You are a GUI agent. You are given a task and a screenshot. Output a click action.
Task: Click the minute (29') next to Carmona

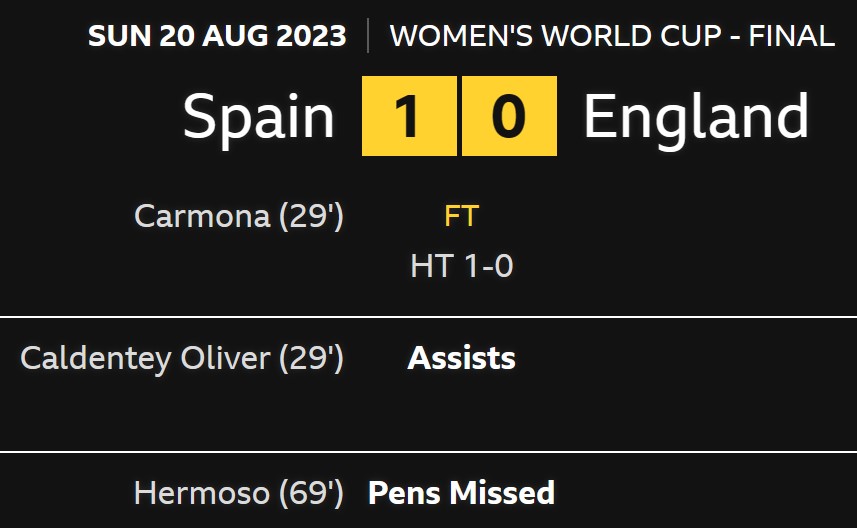click(312, 216)
